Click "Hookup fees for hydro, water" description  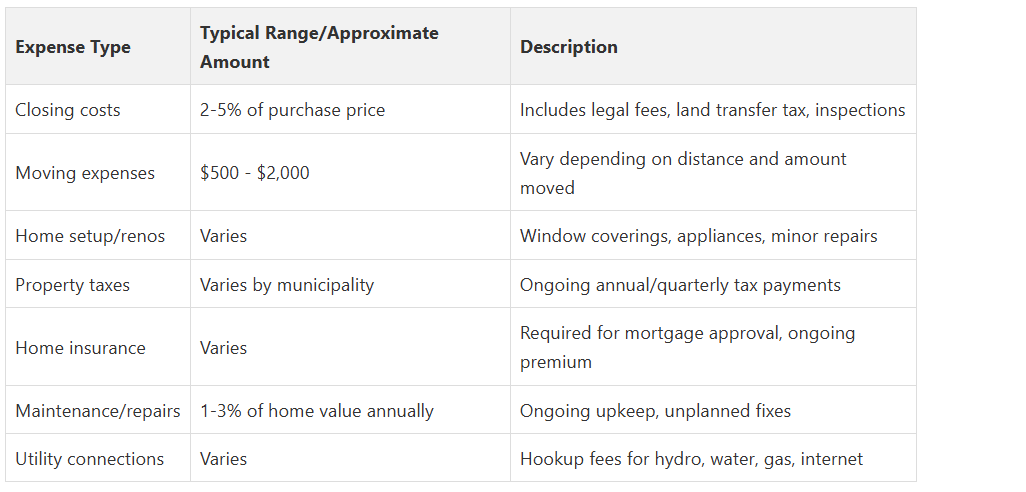[x=691, y=459]
